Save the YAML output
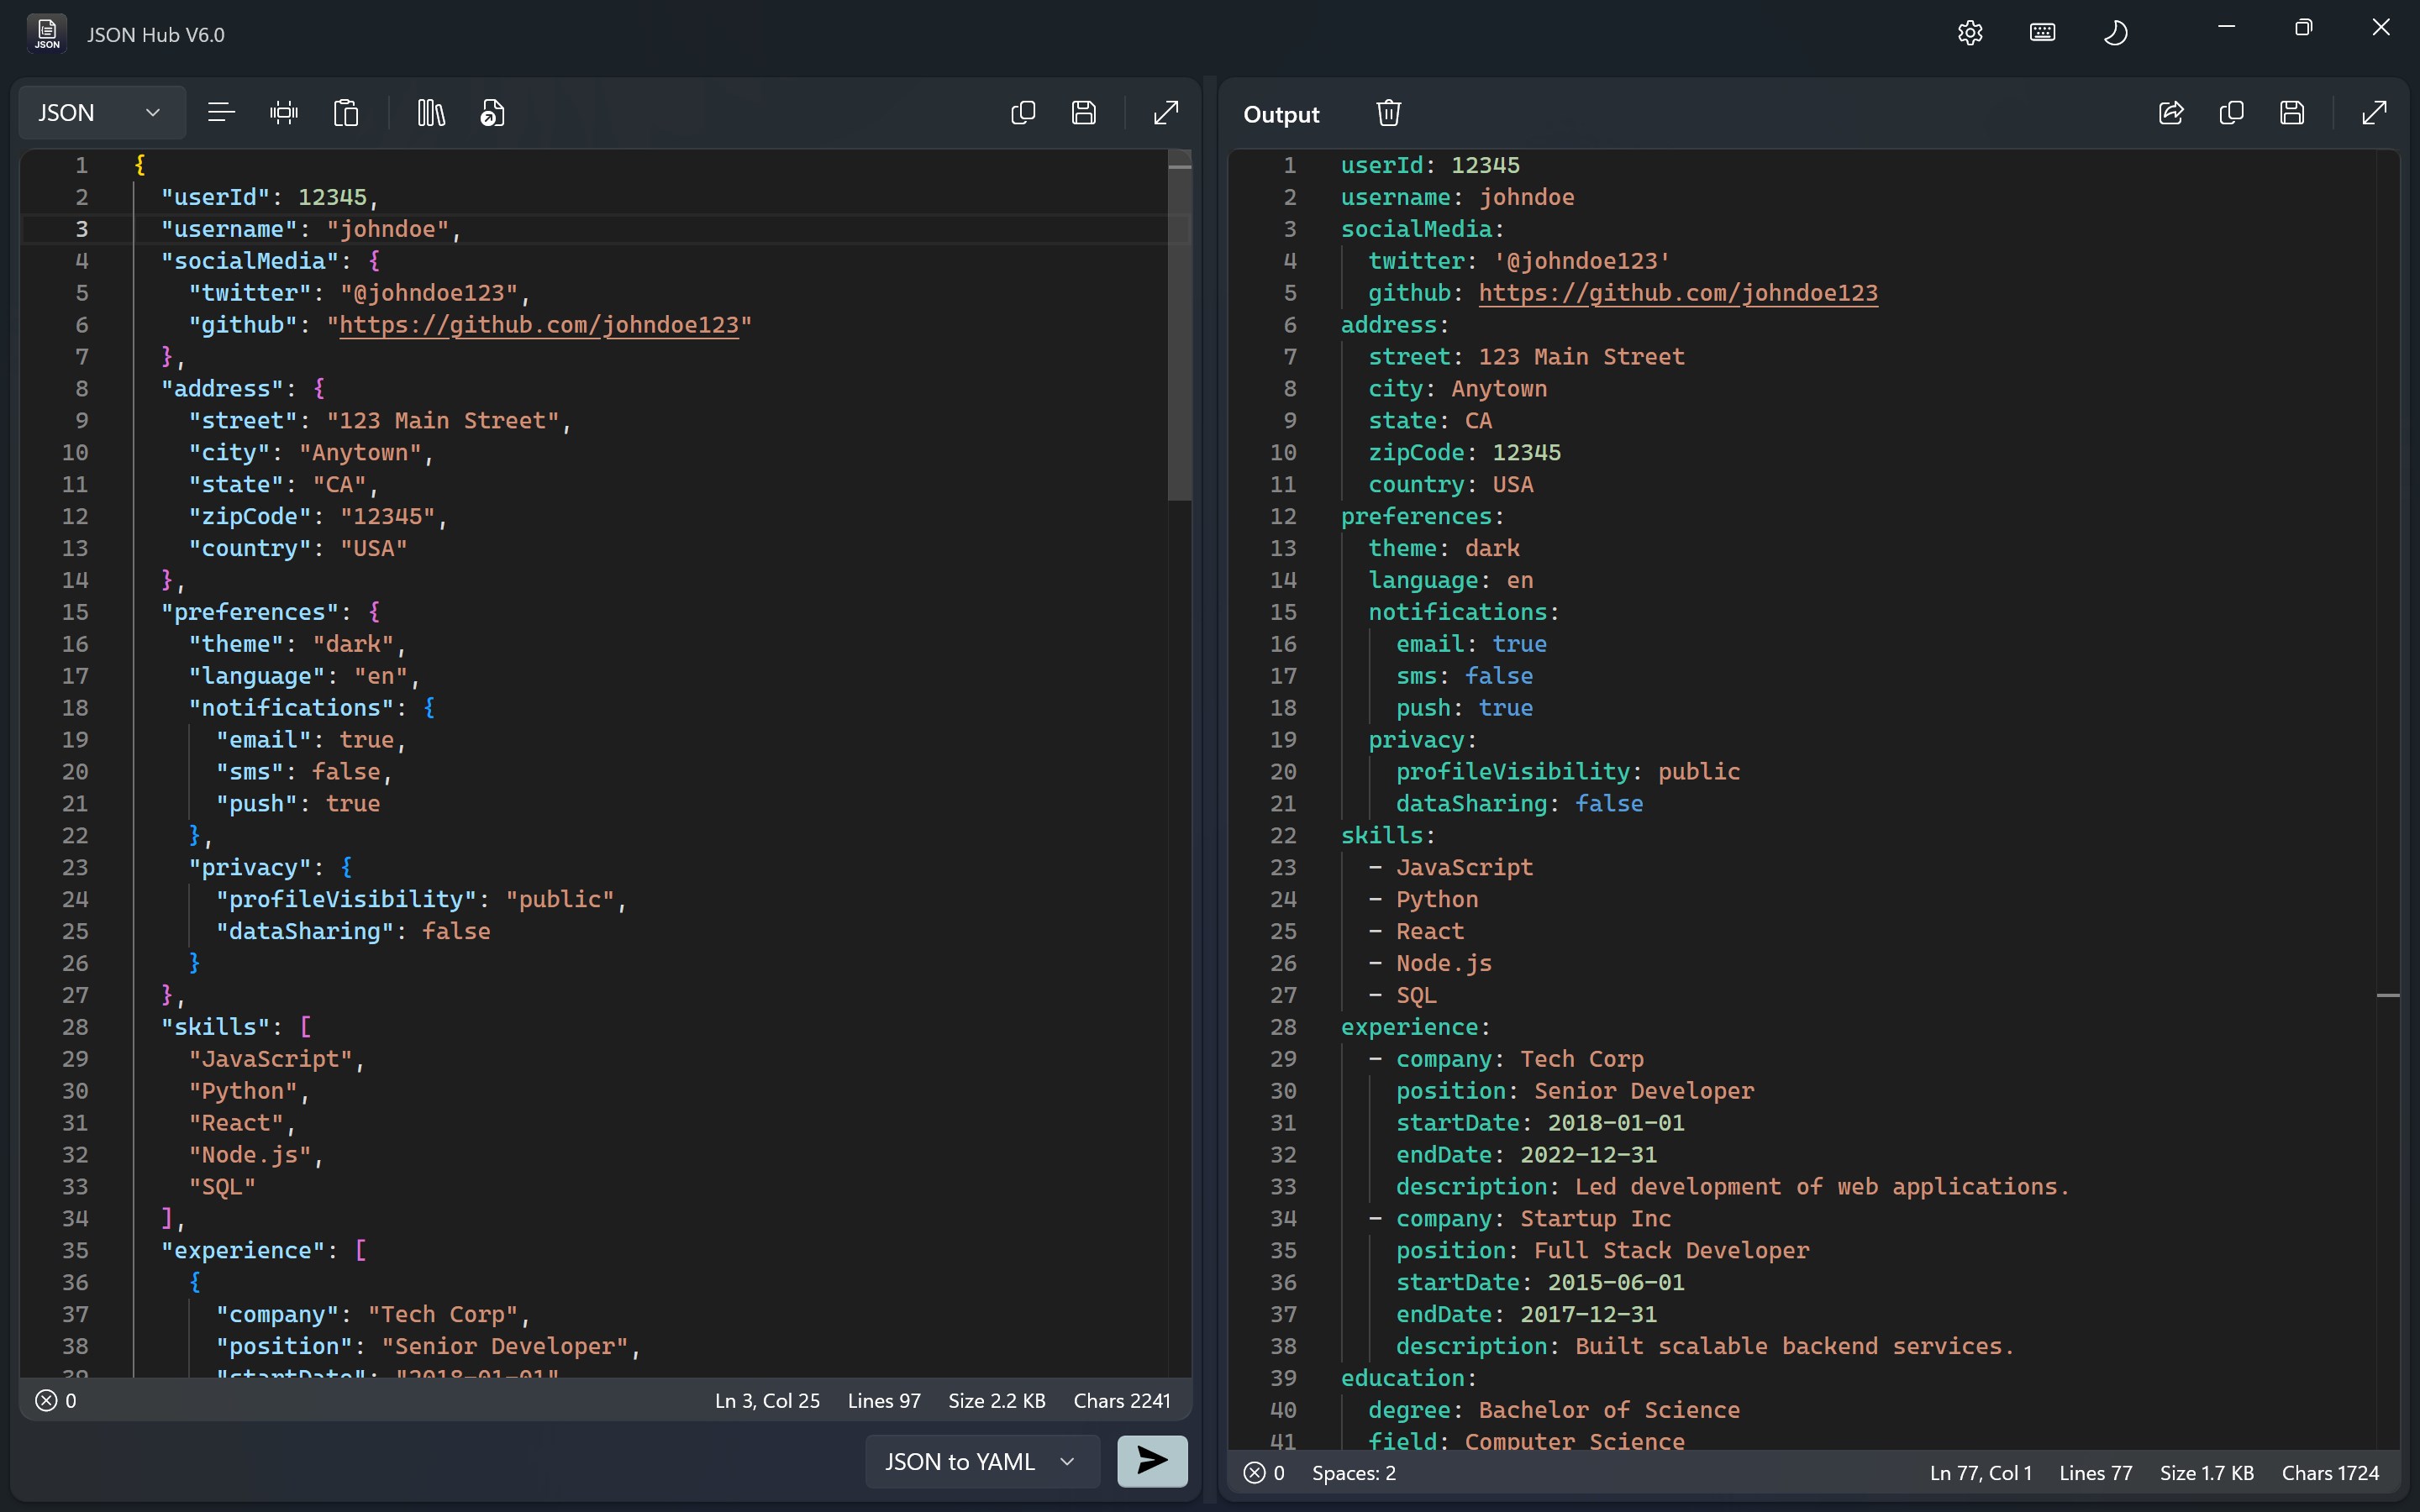The image size is (2420, 1512). coord(2292,113)
